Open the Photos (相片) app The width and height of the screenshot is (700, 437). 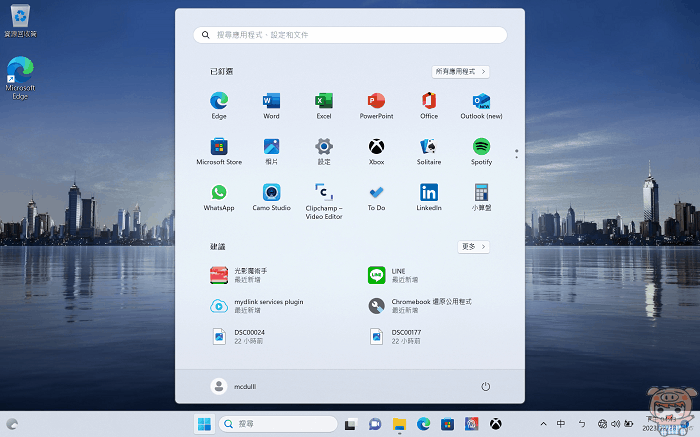click(x=271, y=152)
